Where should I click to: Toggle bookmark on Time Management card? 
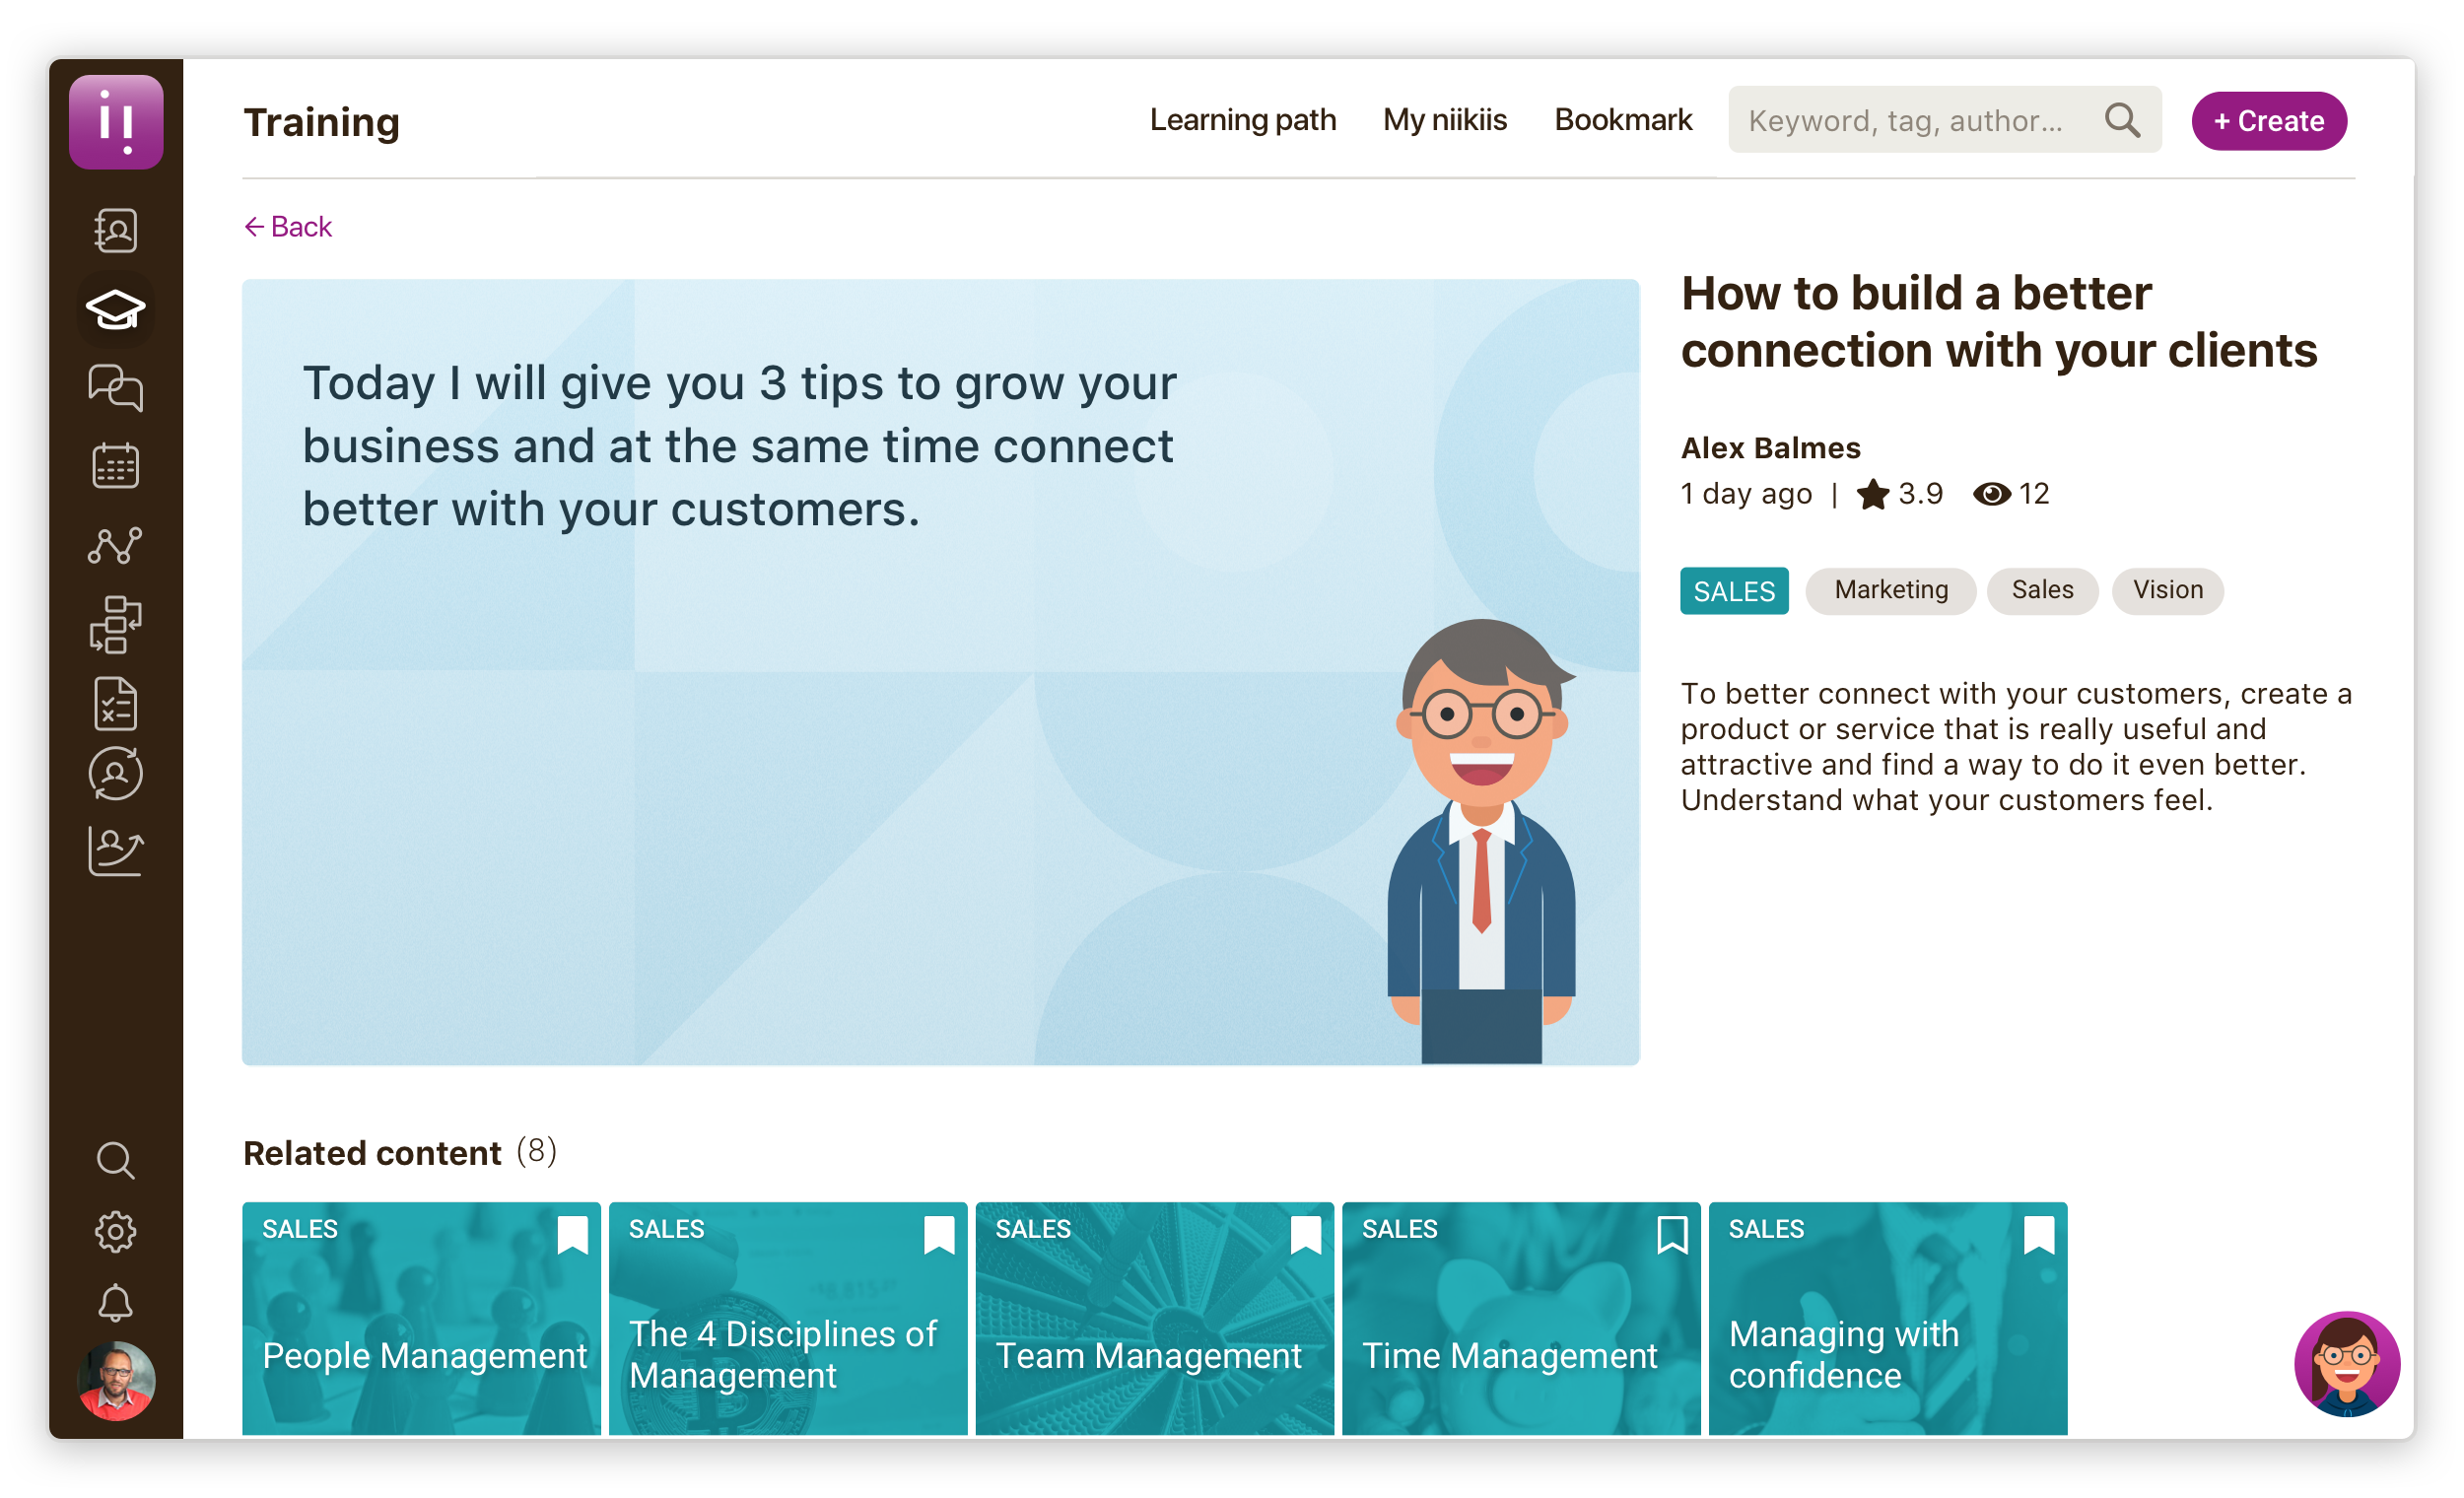tap(1672, 1235)
